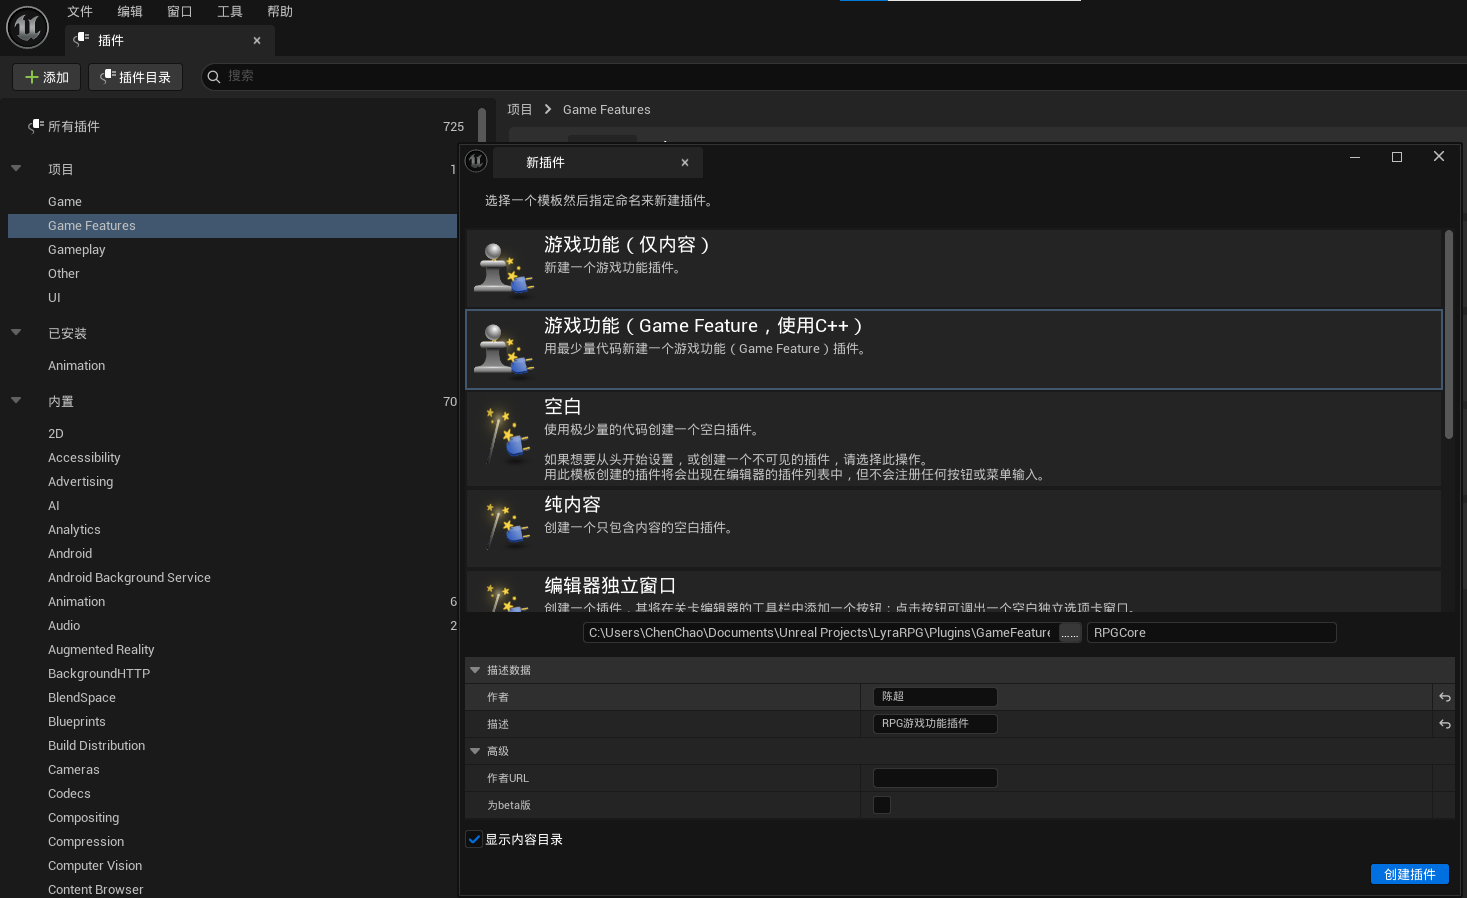The image size is (1467, 898).
Task: Select the 纯内容 template icon
Action: pos(507,525)
